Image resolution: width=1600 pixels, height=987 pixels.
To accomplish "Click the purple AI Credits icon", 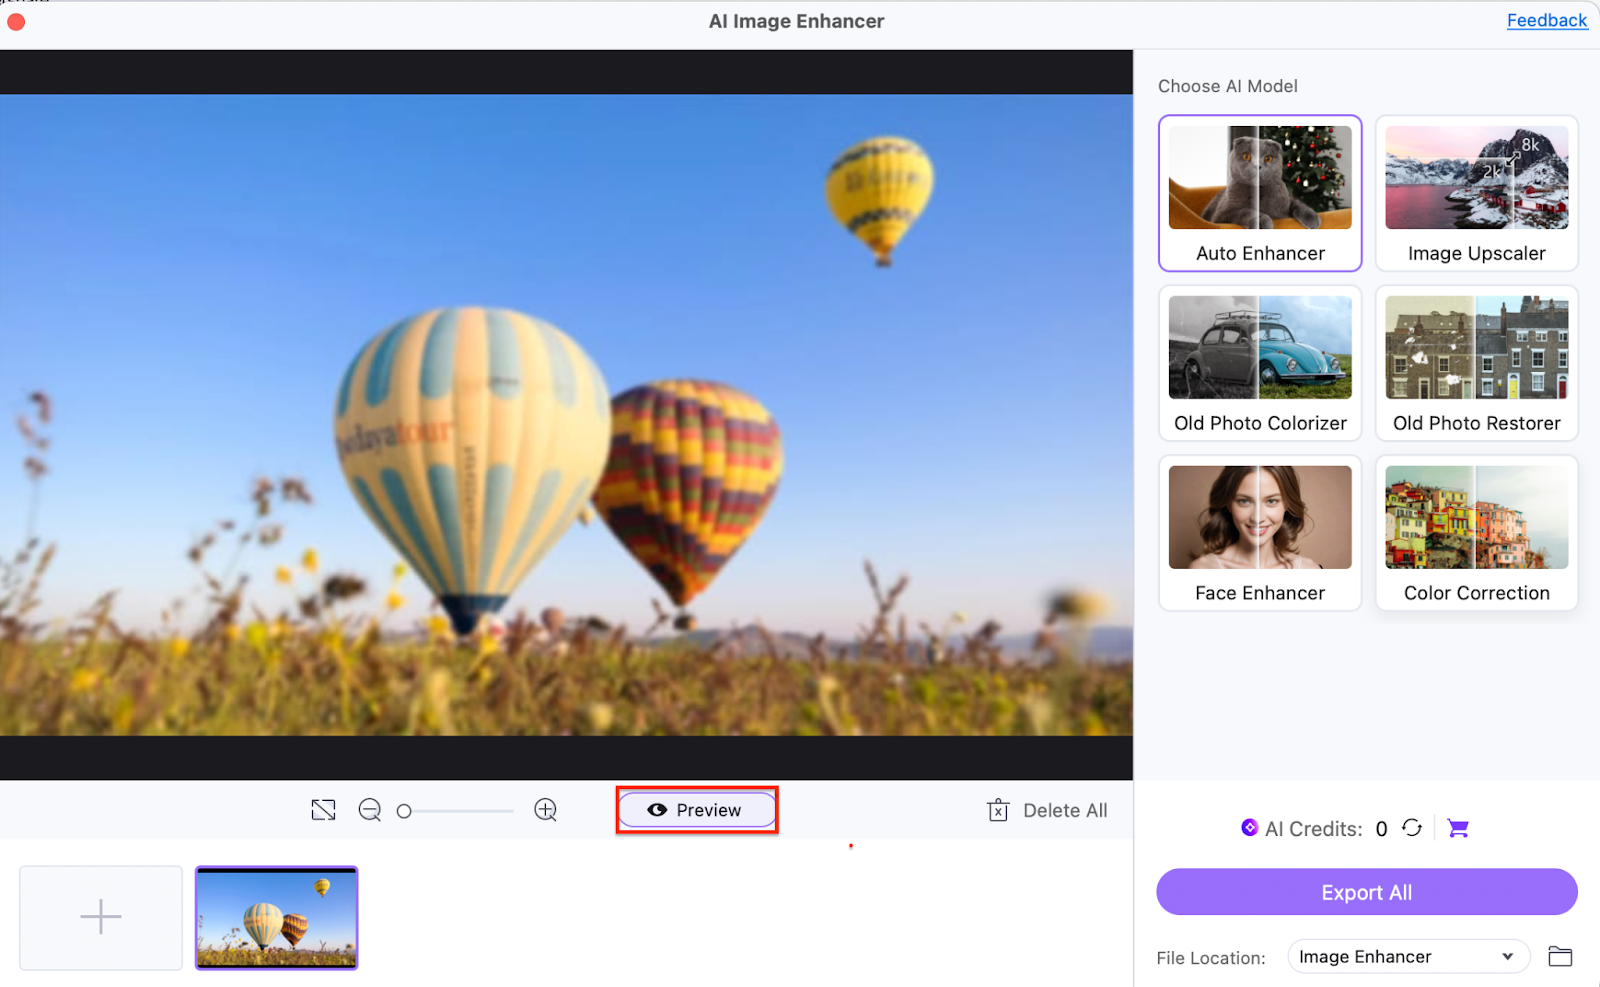I will point(1249,828).
